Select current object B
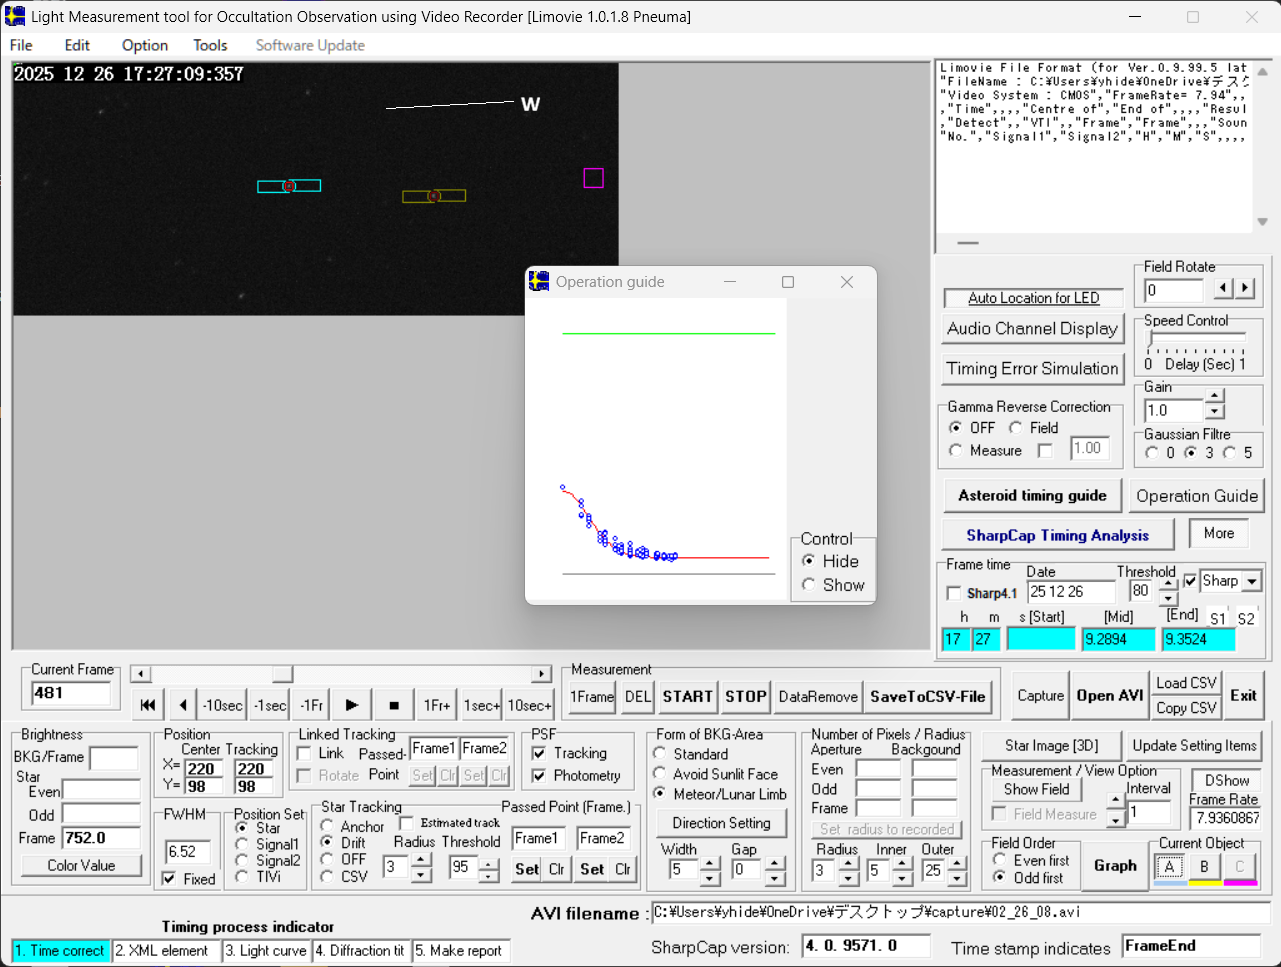The width and height of the screenshot is (1281, 967). click(1204, 867)
